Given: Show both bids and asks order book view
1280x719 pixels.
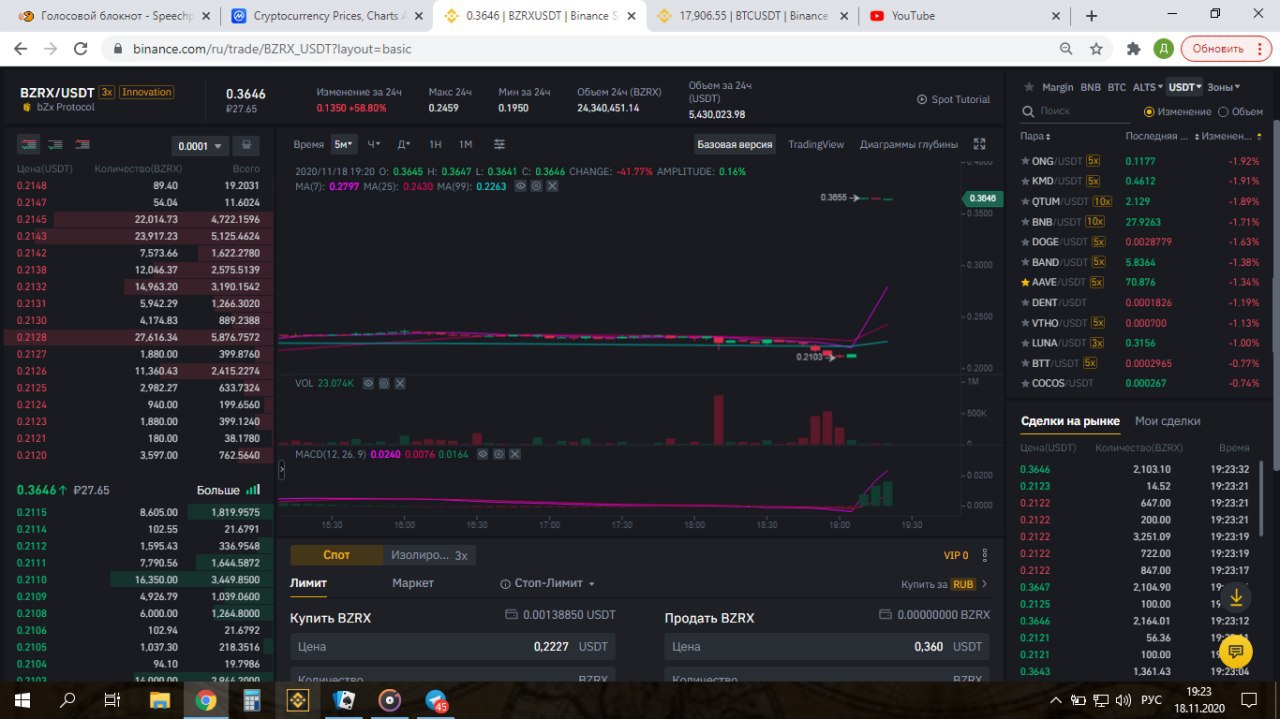Looking at the screenshot, I should (x=29, y=145).
